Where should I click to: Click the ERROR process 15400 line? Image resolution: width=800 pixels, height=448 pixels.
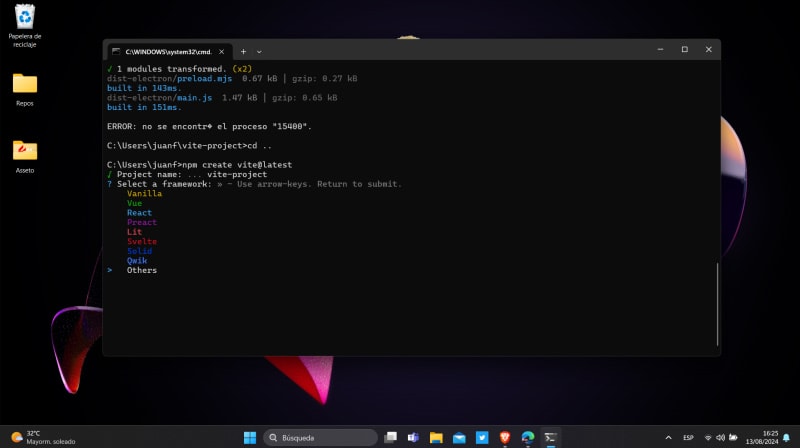click(209, 127)
